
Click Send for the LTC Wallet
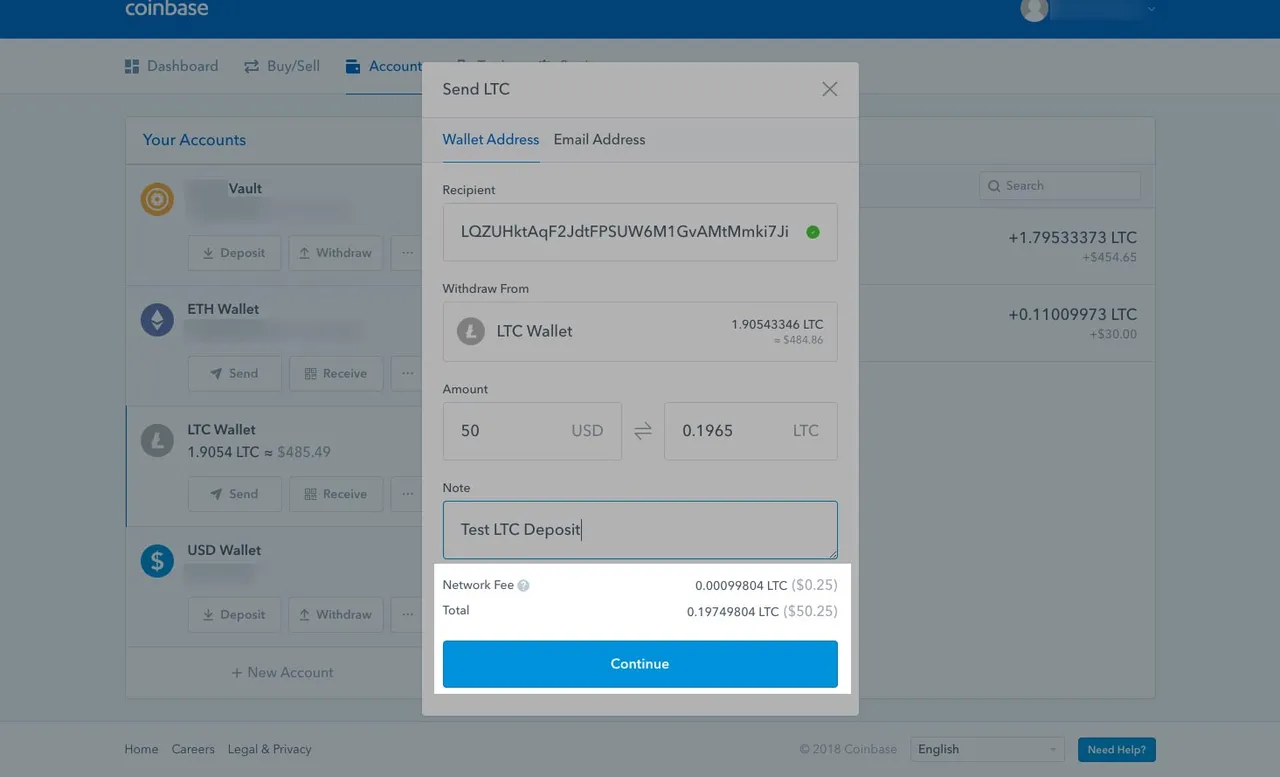pos(234,494)
